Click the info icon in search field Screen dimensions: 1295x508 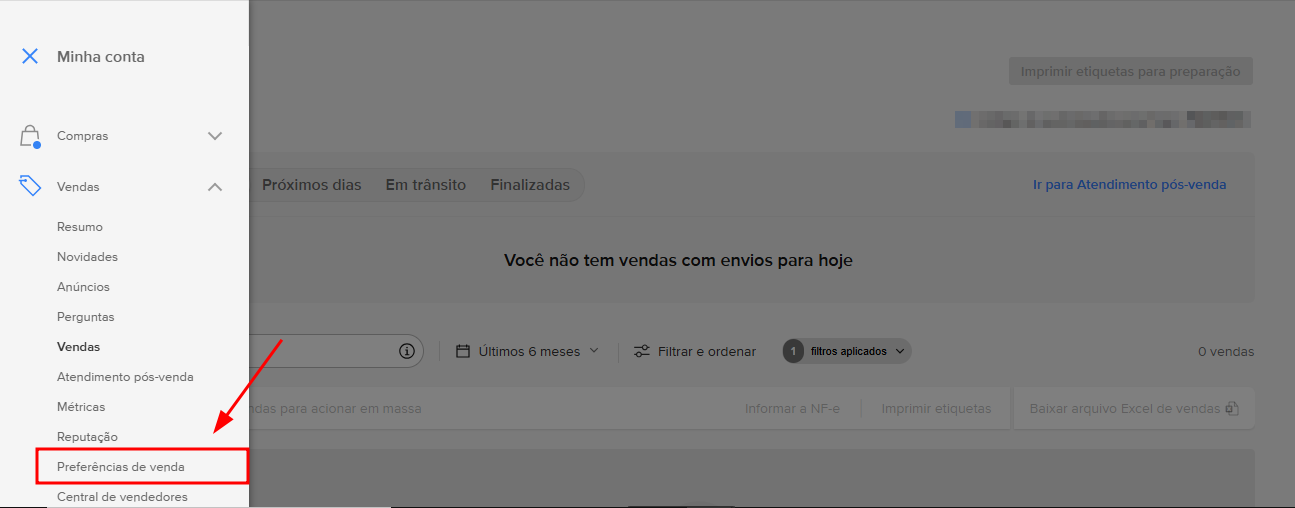point(406,351)
